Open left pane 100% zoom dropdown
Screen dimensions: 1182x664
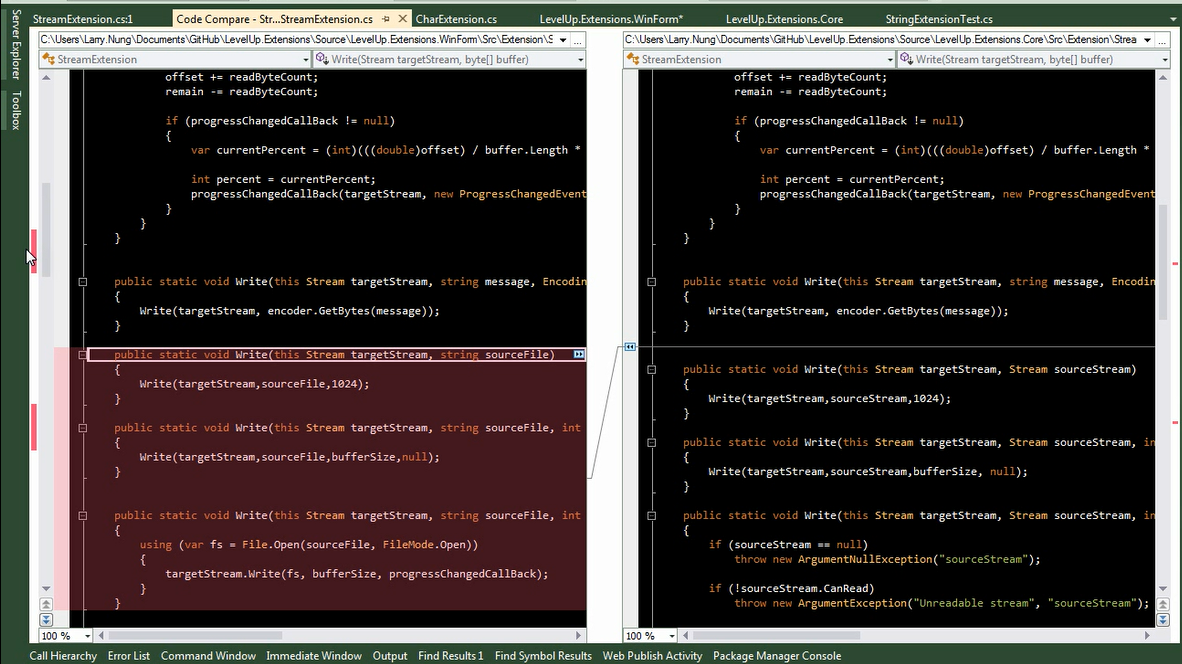(x=87, y=636)
